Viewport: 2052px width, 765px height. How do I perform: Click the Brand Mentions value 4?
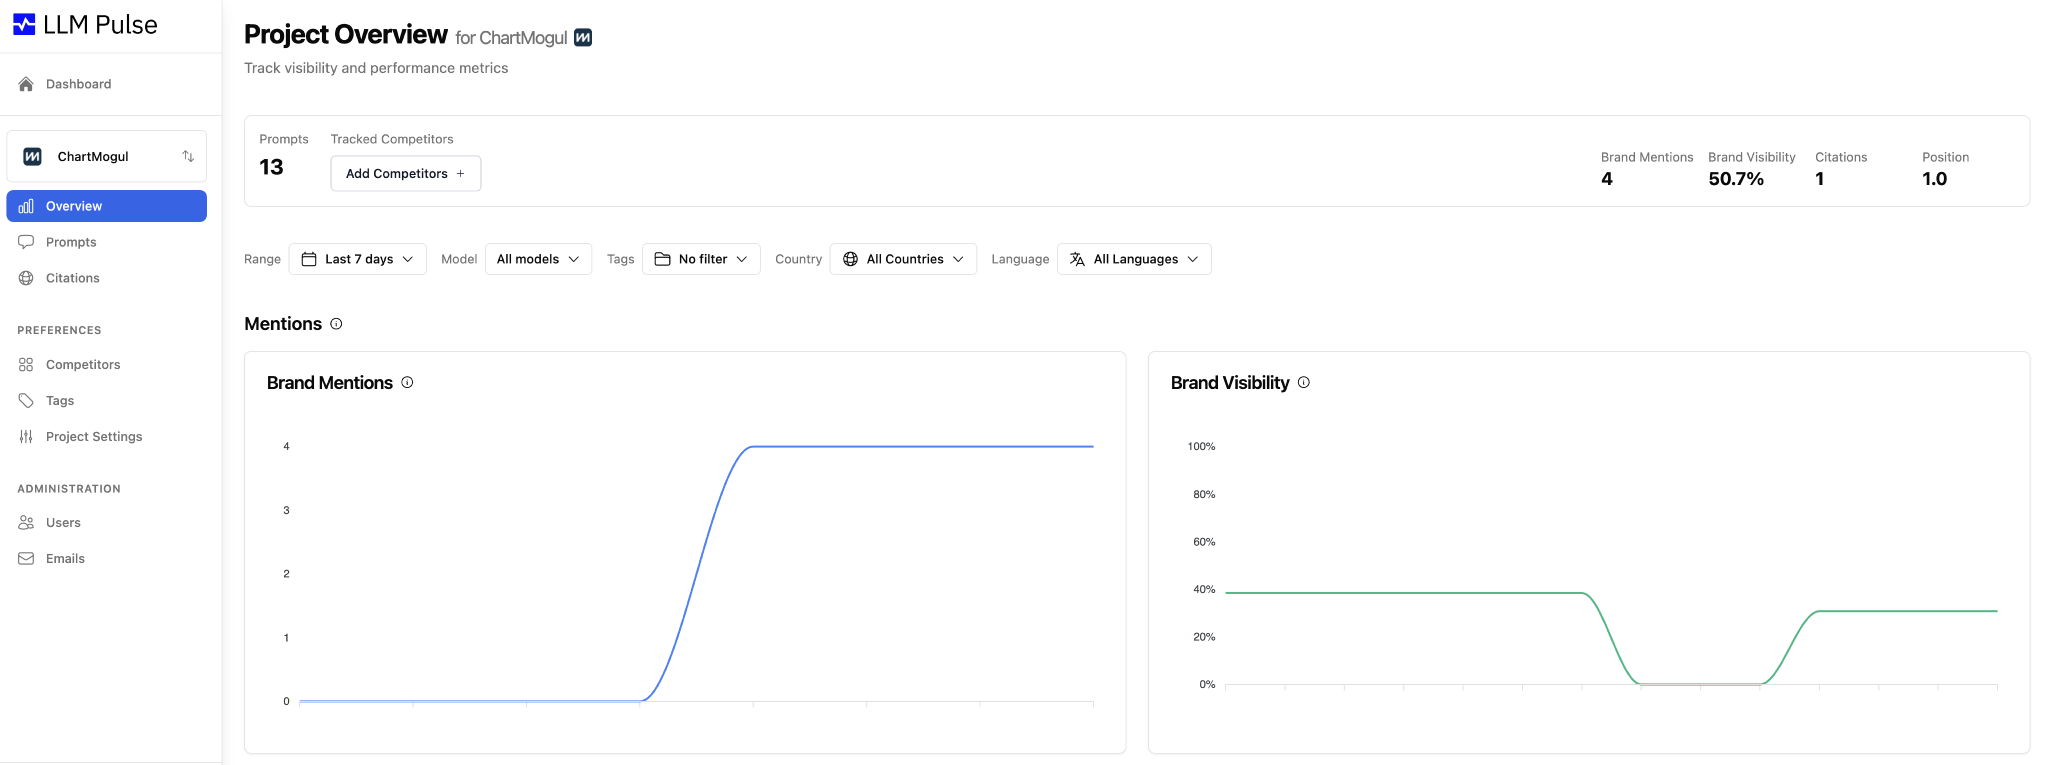1607,179
